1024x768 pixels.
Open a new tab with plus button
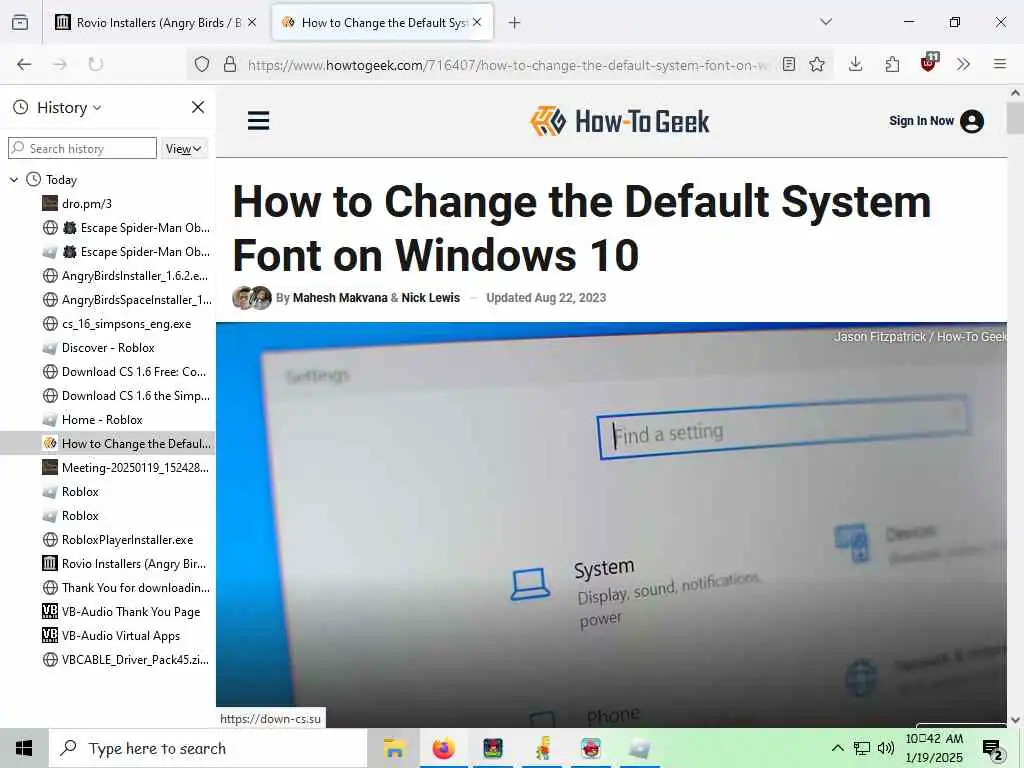(514, 23)
